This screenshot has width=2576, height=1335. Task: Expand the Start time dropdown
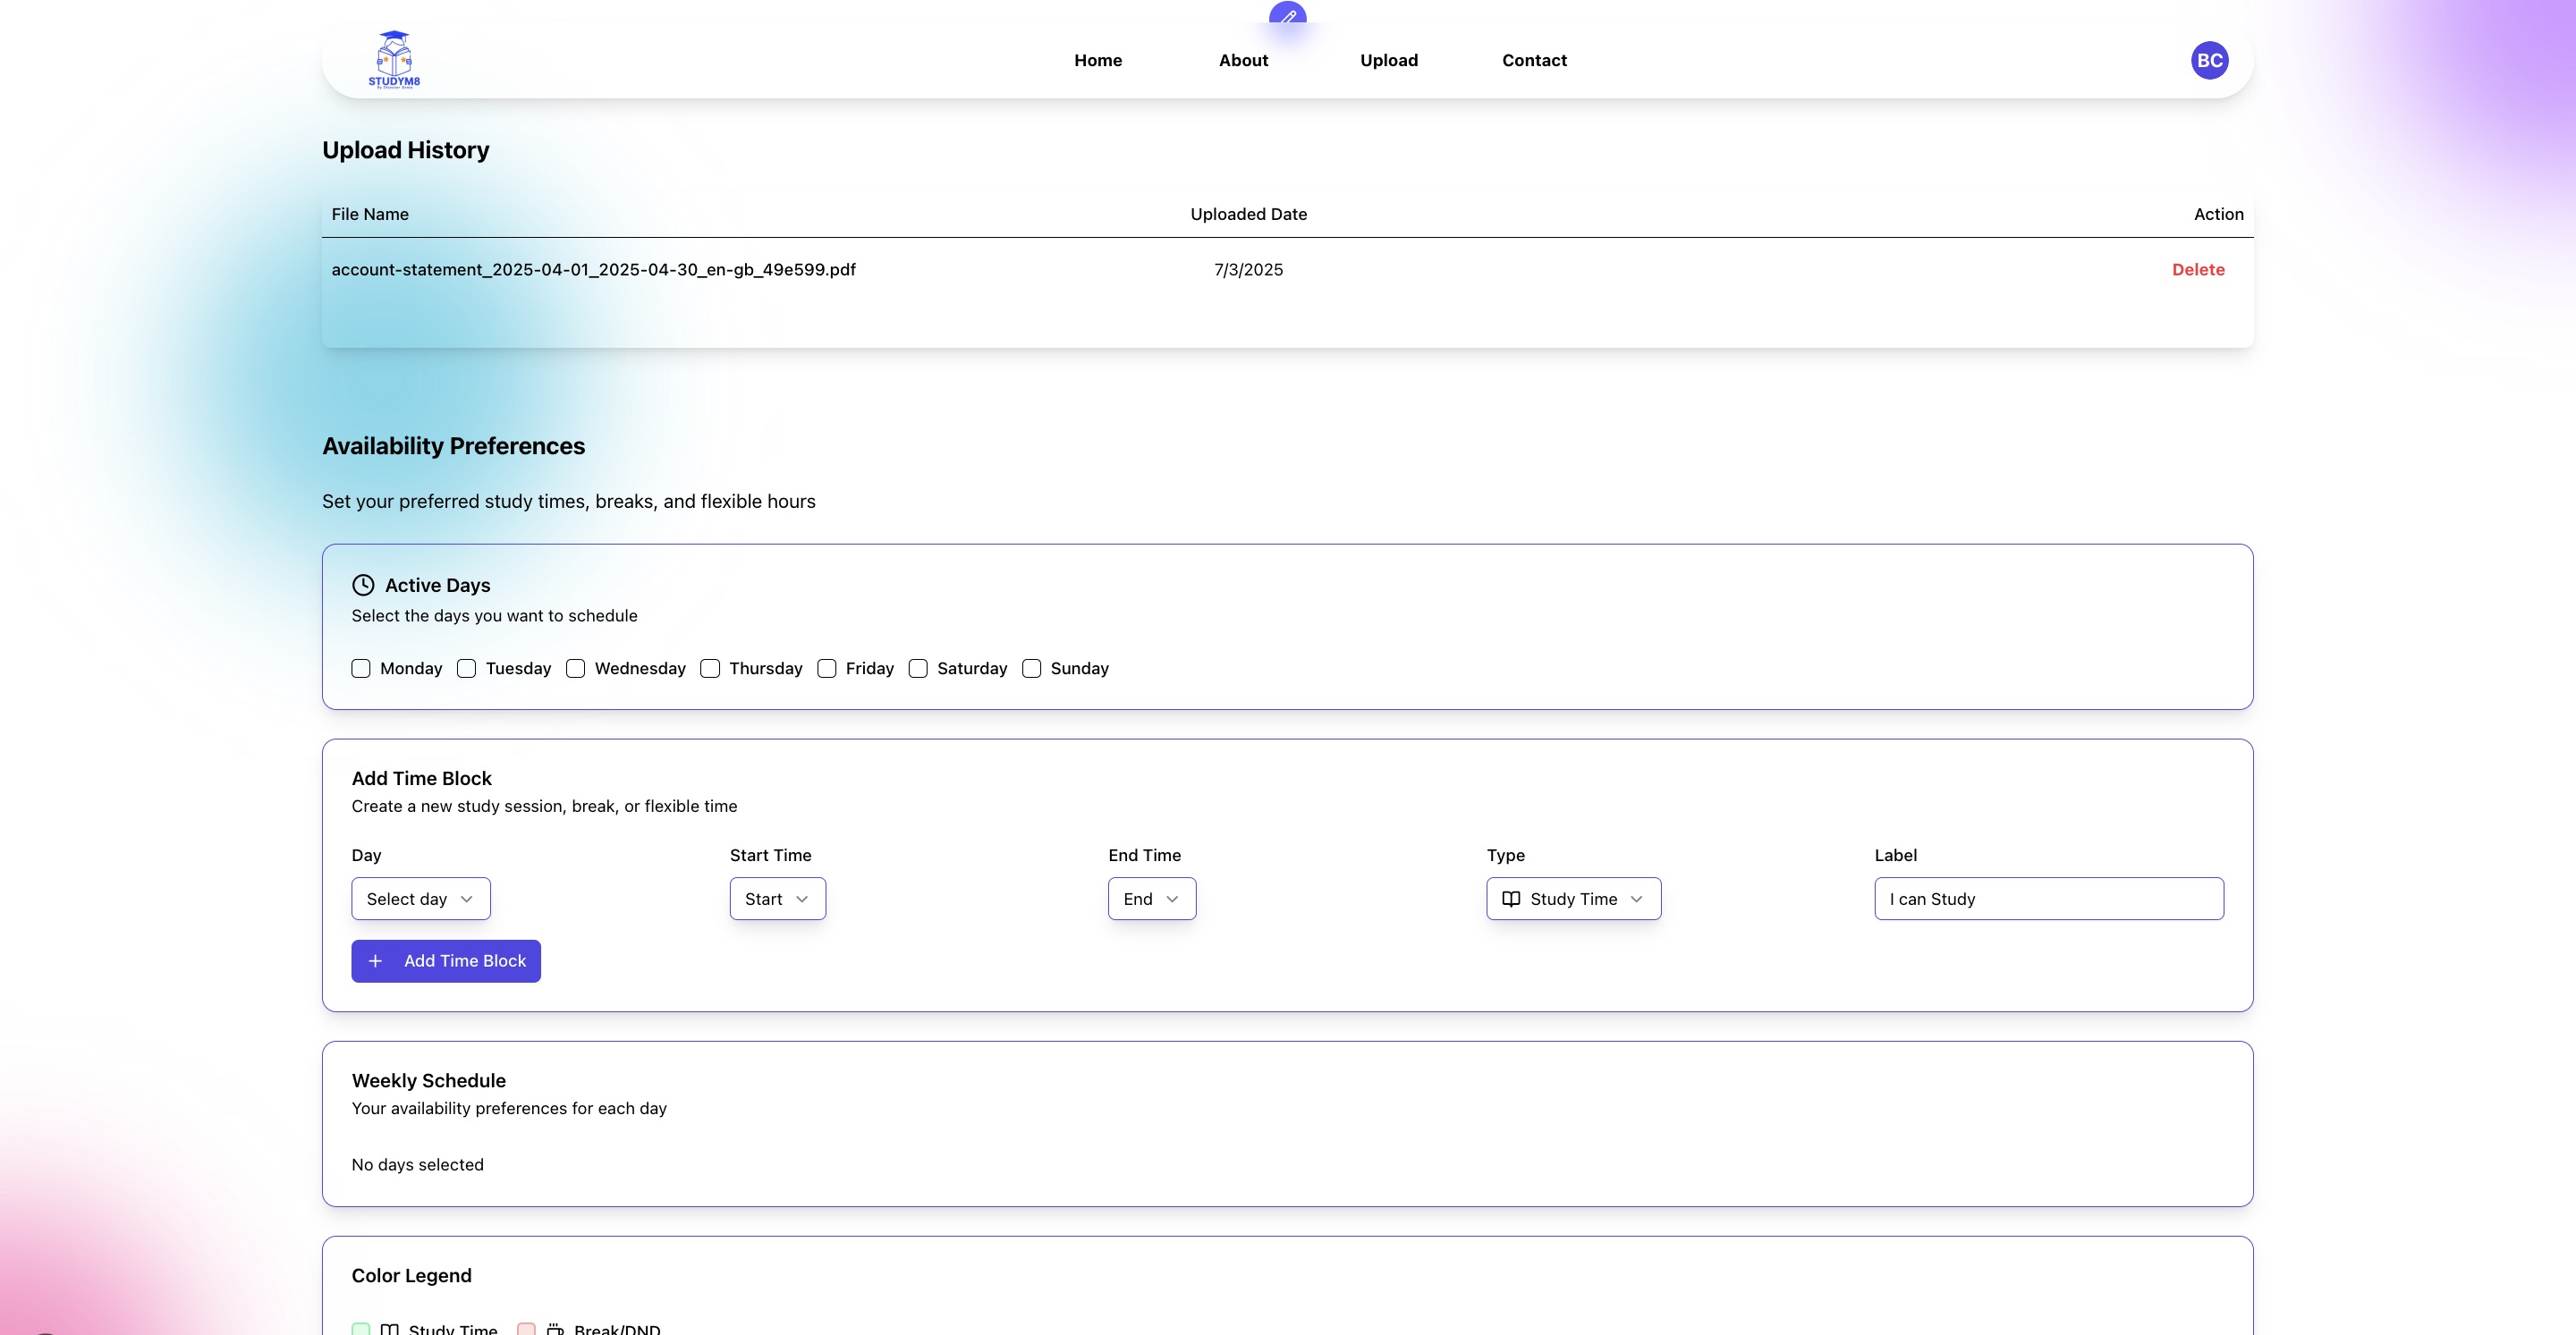(778, 899)
